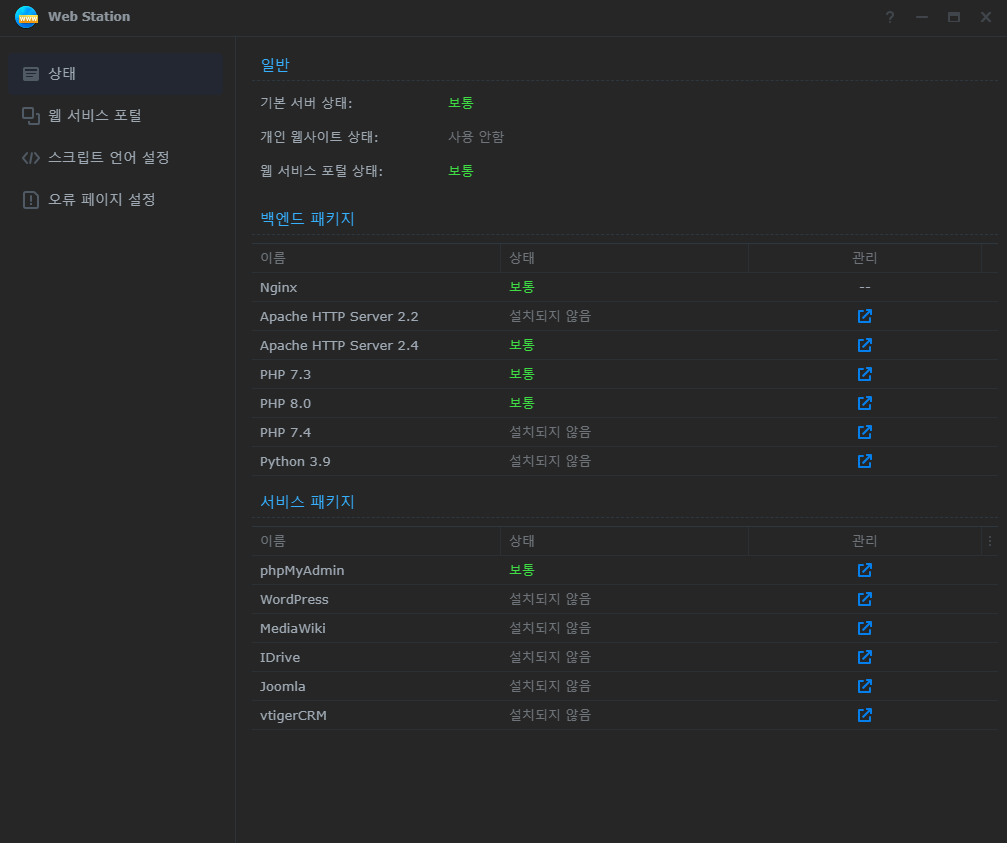Click the Web Station app logo
Image resolution: width=1007 pixels, height=843 pixels.
click(26, 17)
